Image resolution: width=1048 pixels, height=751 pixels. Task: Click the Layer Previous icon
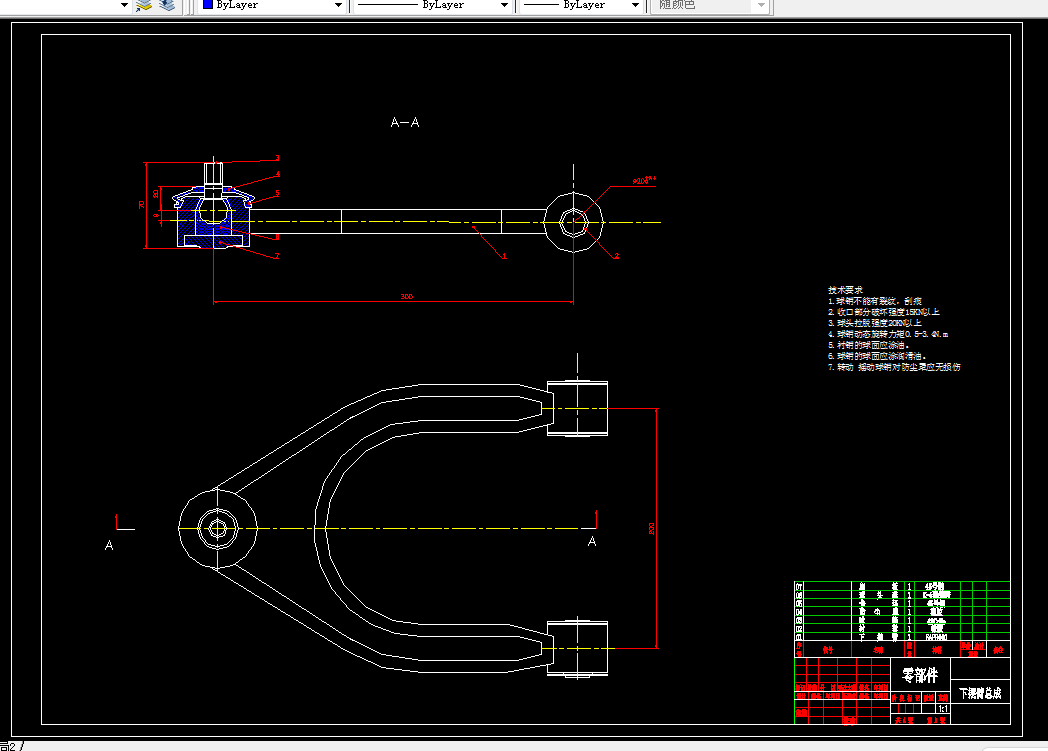coord(167,5)
